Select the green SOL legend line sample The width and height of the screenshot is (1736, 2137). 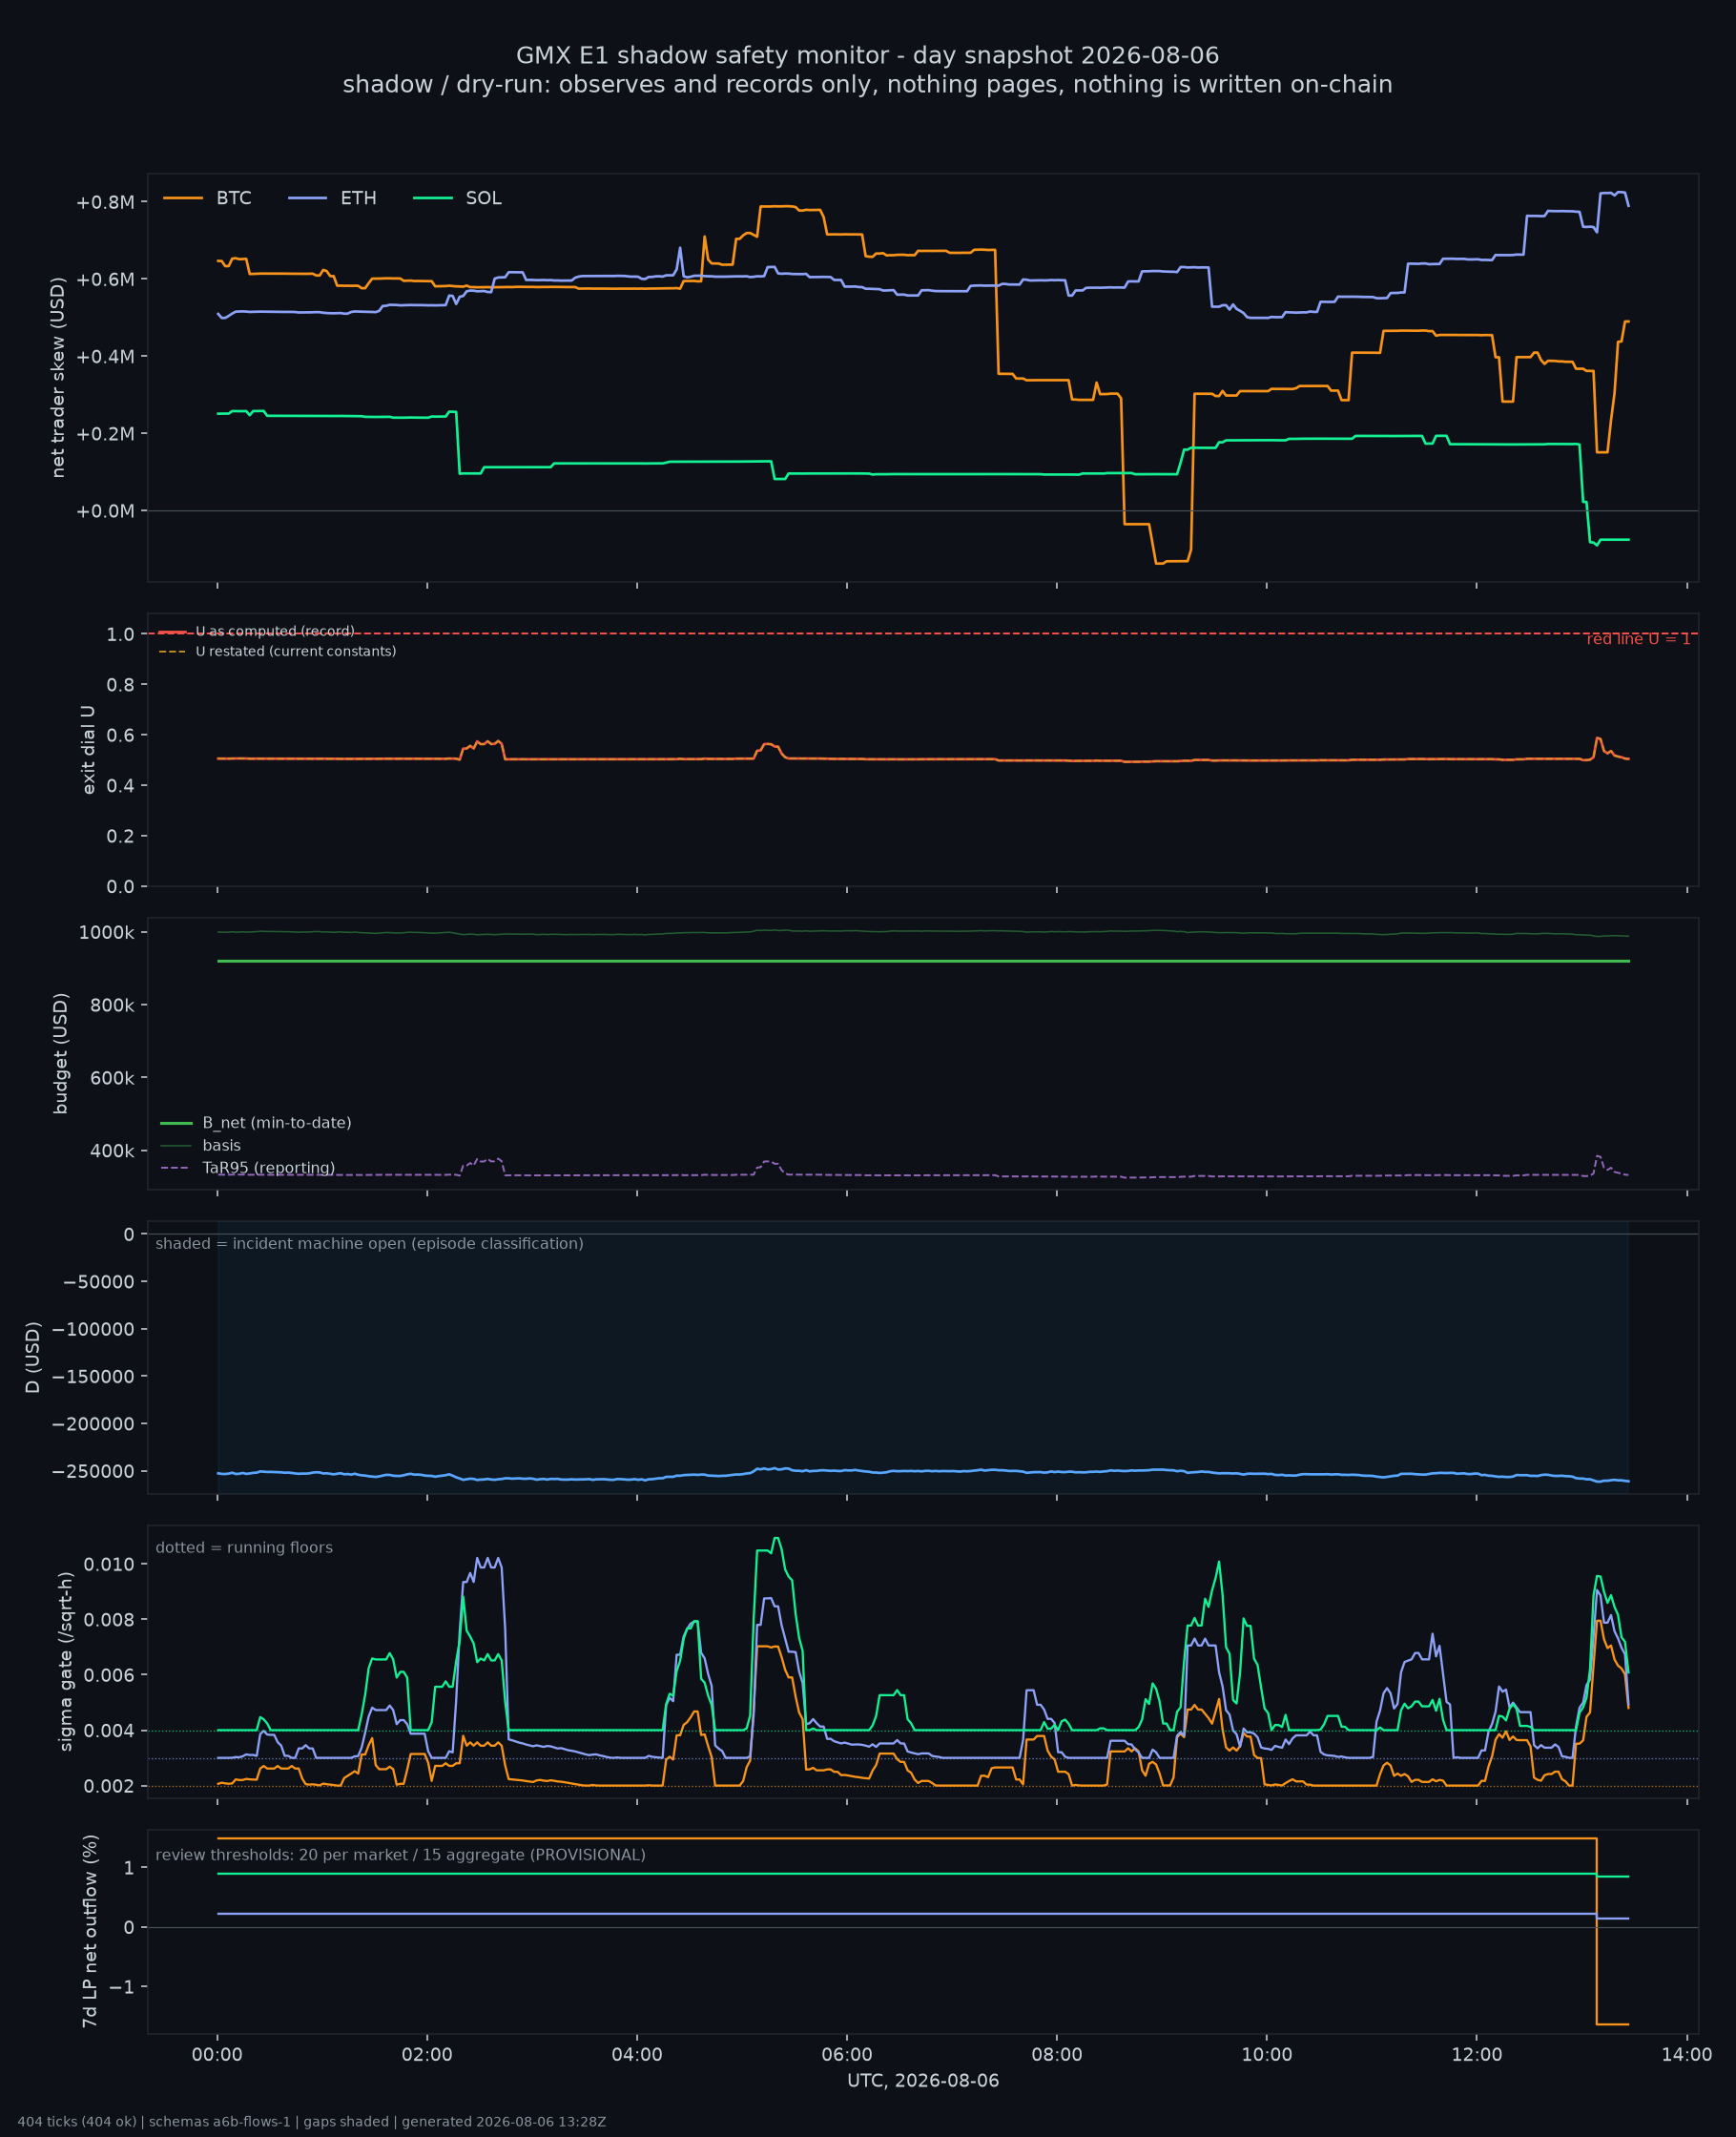coord(432,198)
